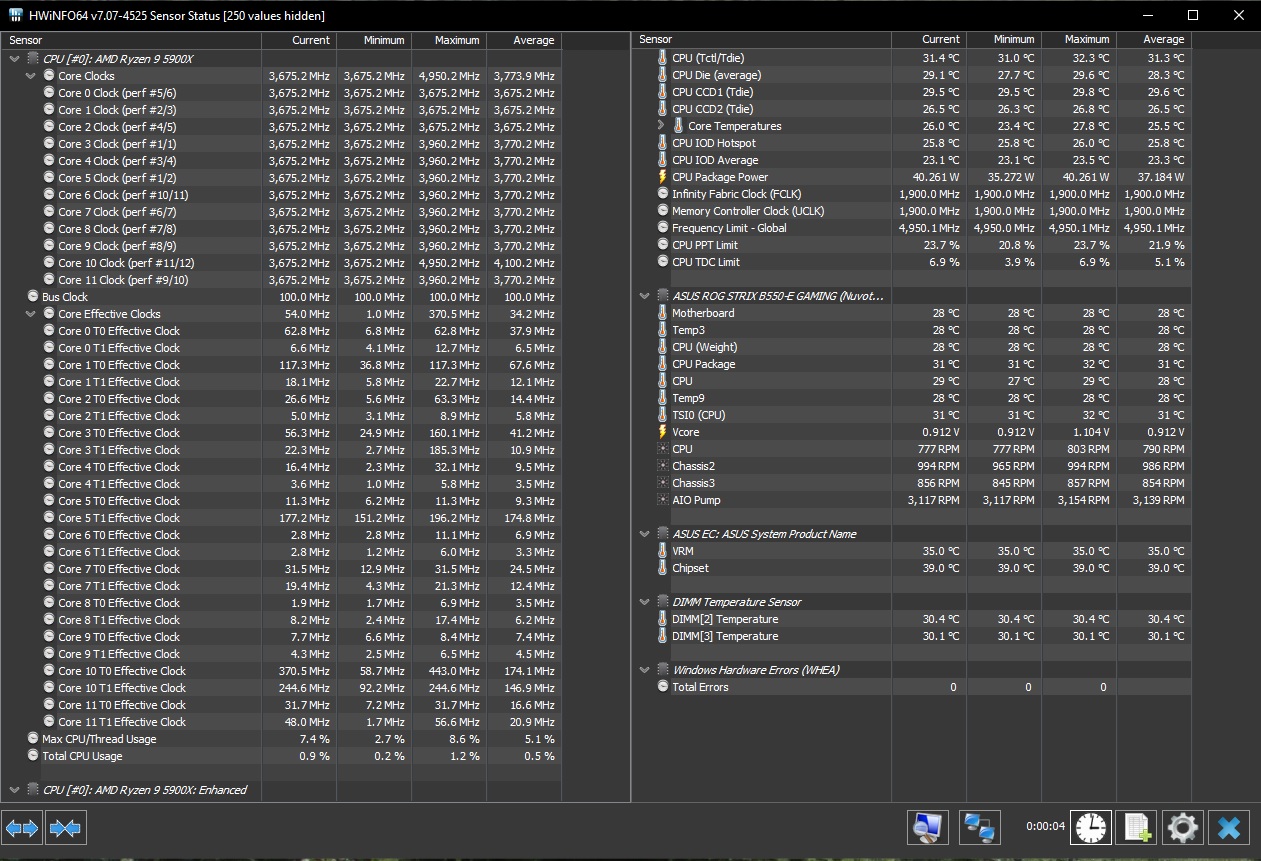Collapse the Core Effective Clocks node

[31, 314]
